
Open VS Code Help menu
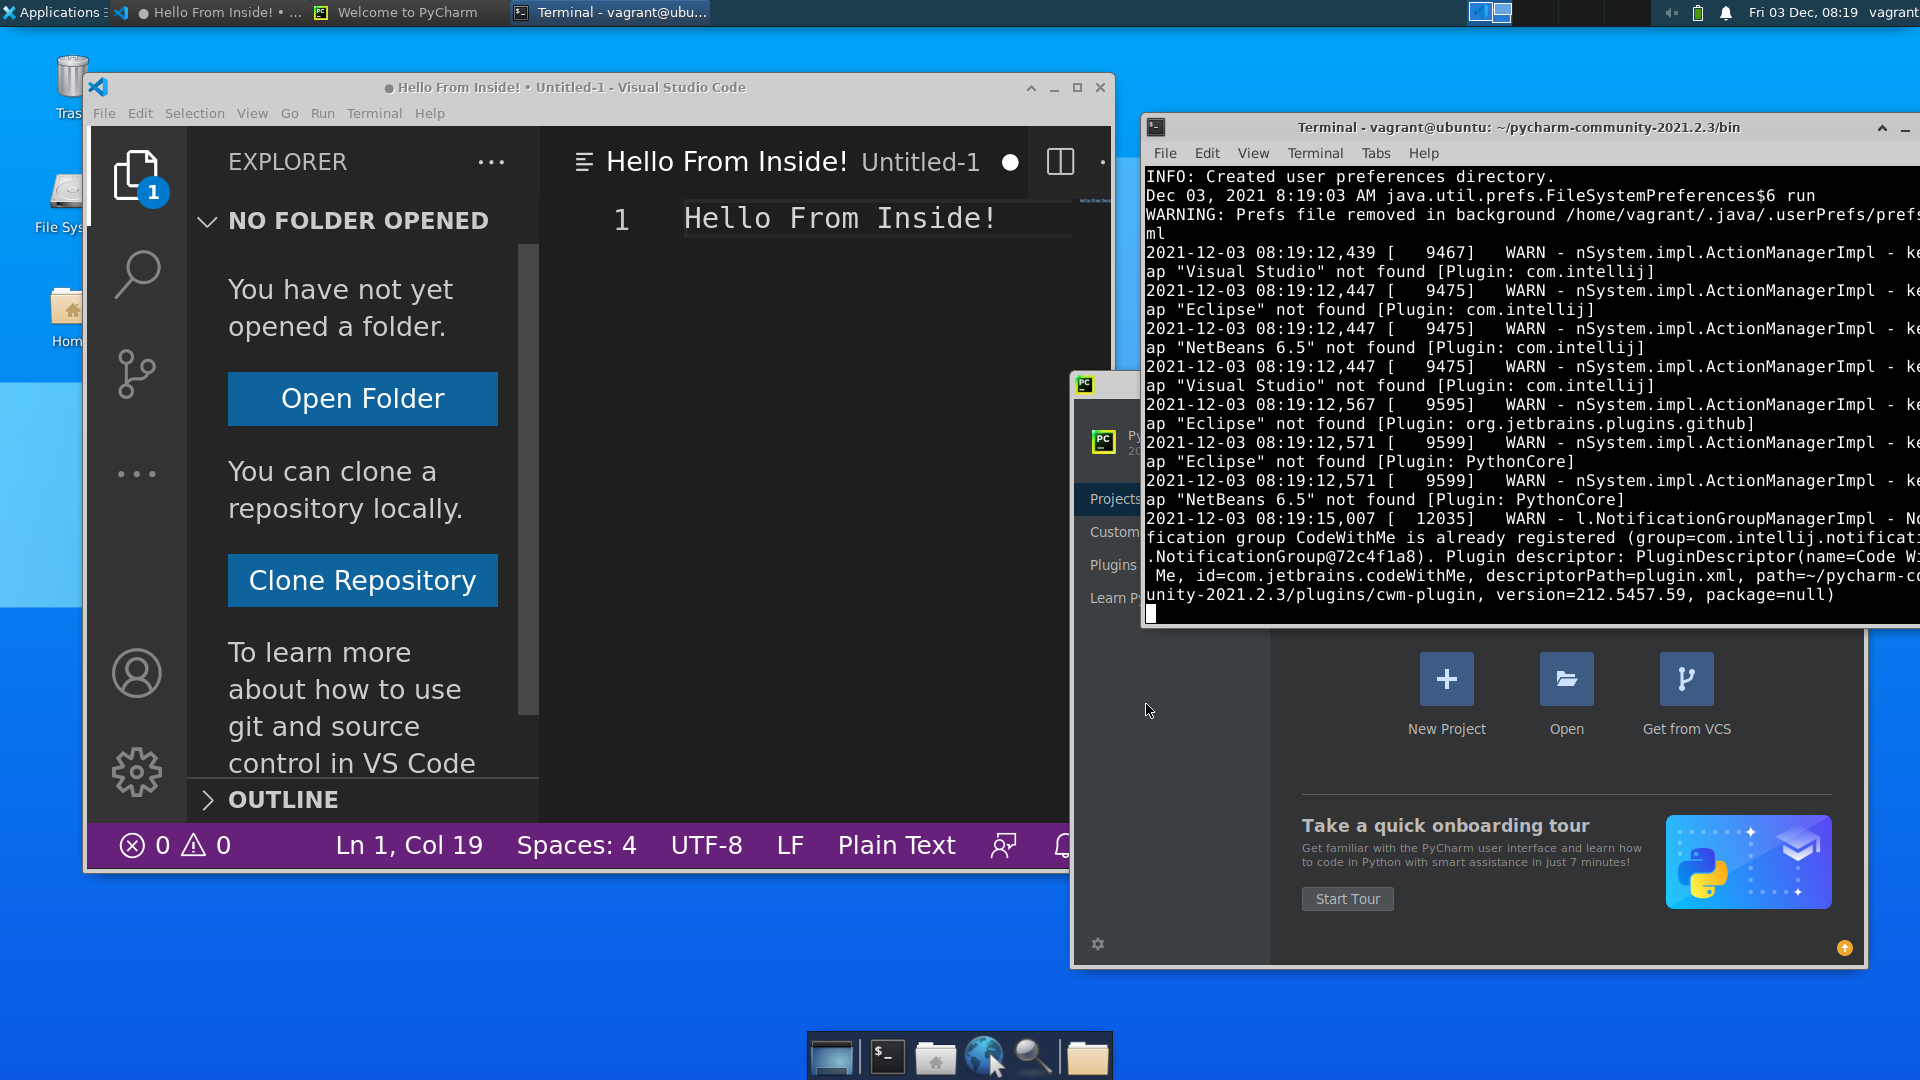click(x=430, y=114)
